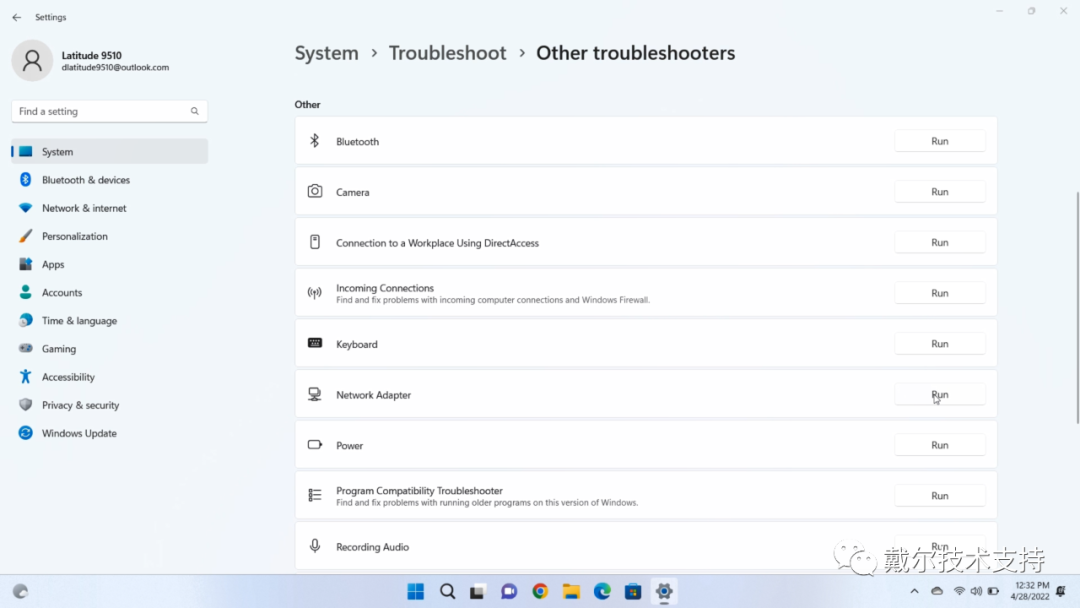The image size is (1080, 608).
Task: Run the Keyboard troubleshooter
Action: tap(939, 344)
